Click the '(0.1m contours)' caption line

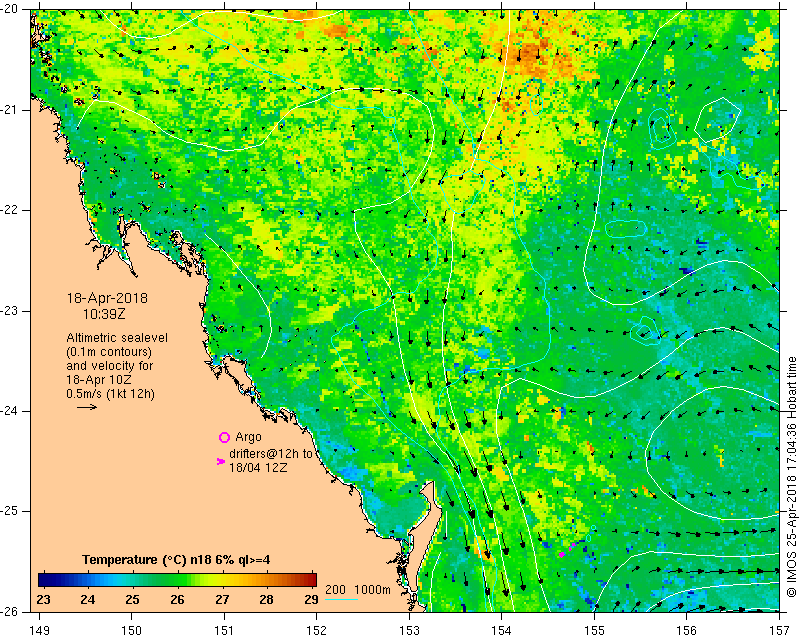[x=109, y=352]
